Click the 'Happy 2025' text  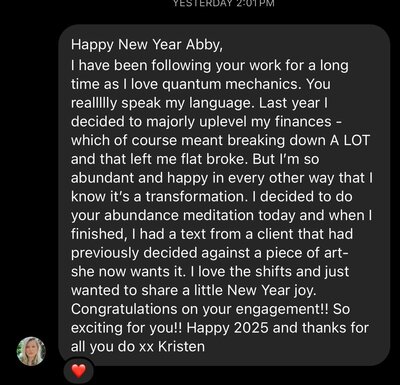click(x=228, y=328)
